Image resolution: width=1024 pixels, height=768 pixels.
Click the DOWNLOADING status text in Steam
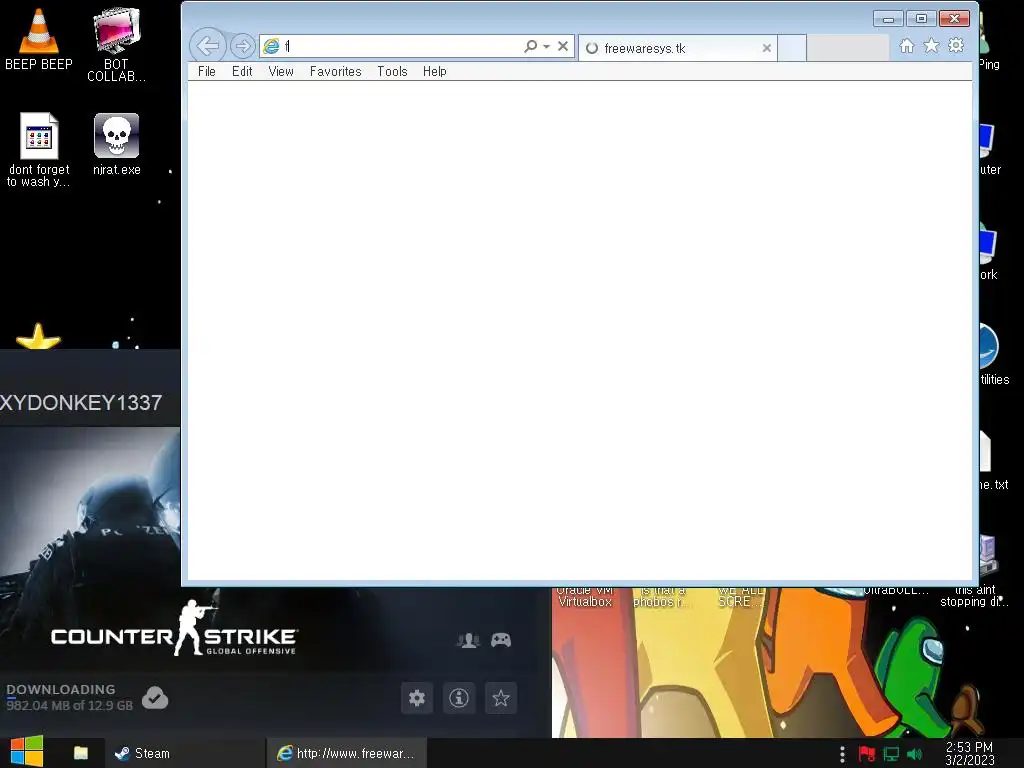click(x=61, y=689)
